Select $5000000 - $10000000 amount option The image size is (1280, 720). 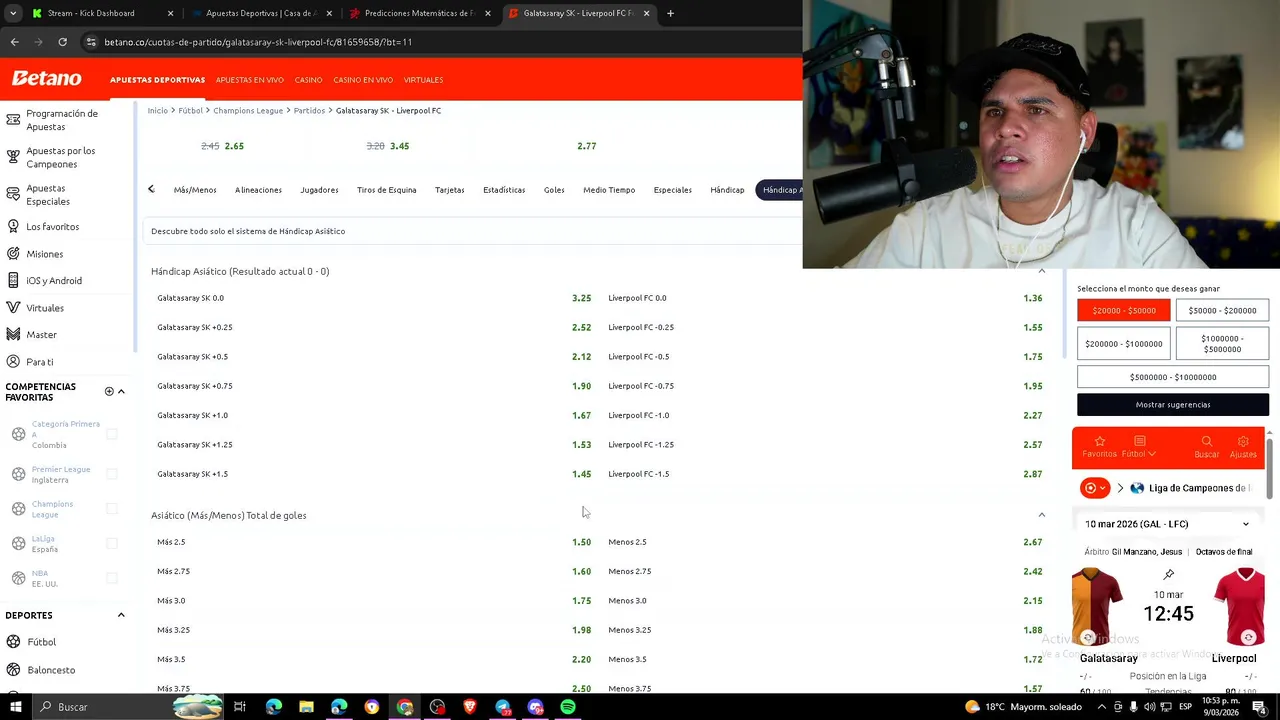click(x=1173, y=377)
